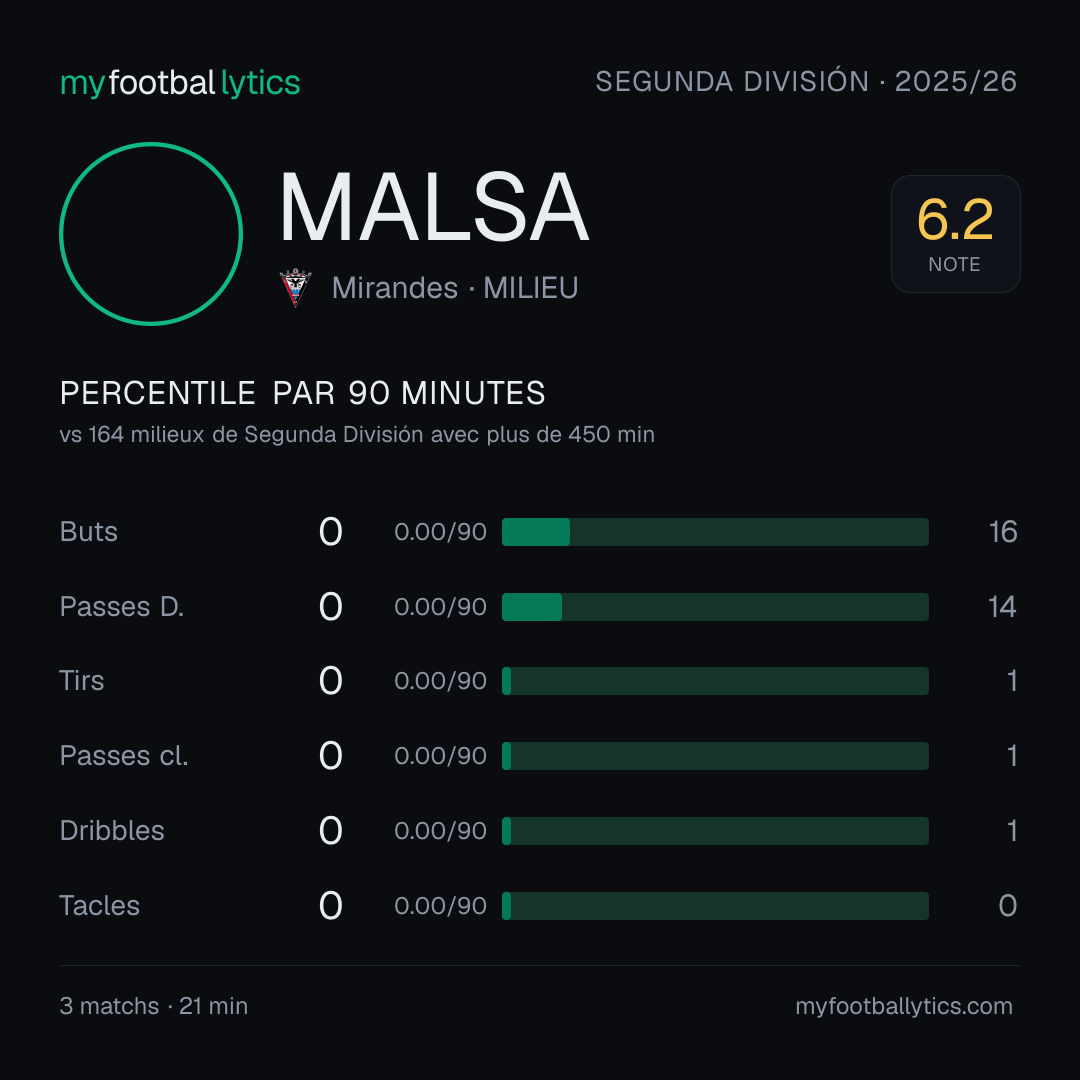Select the Percentile par 90 minutes heading
This screenshot has width=1080, height=1080.
click(x=302, y=393)
